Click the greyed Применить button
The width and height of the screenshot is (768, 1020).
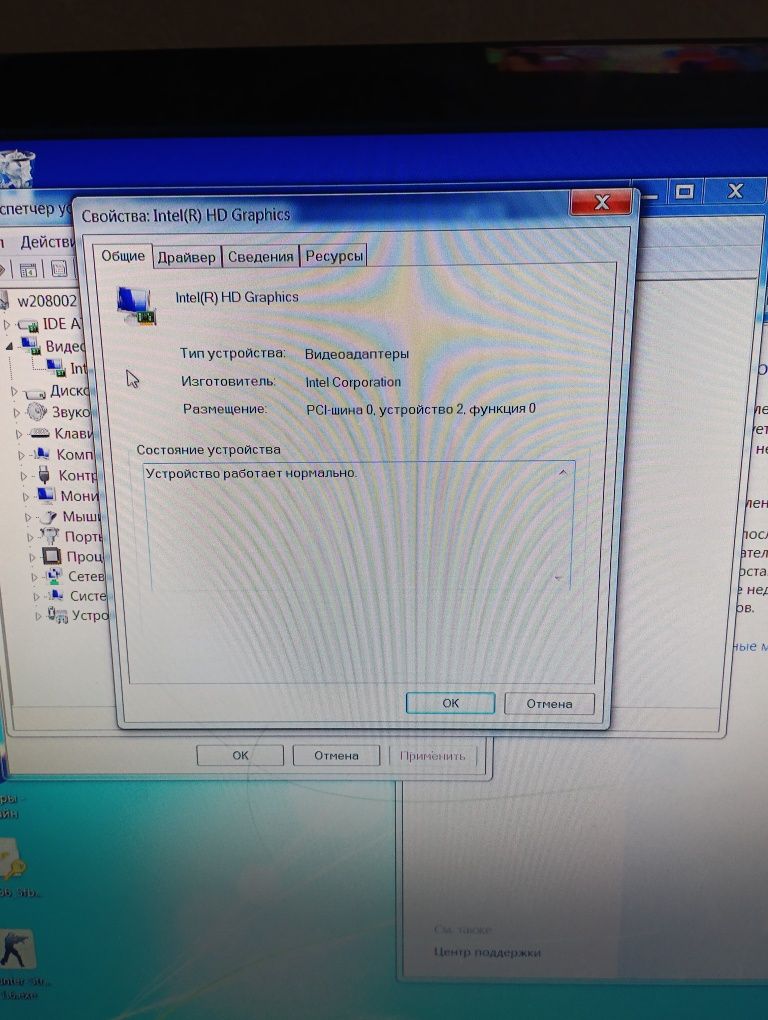coord(432,756)
